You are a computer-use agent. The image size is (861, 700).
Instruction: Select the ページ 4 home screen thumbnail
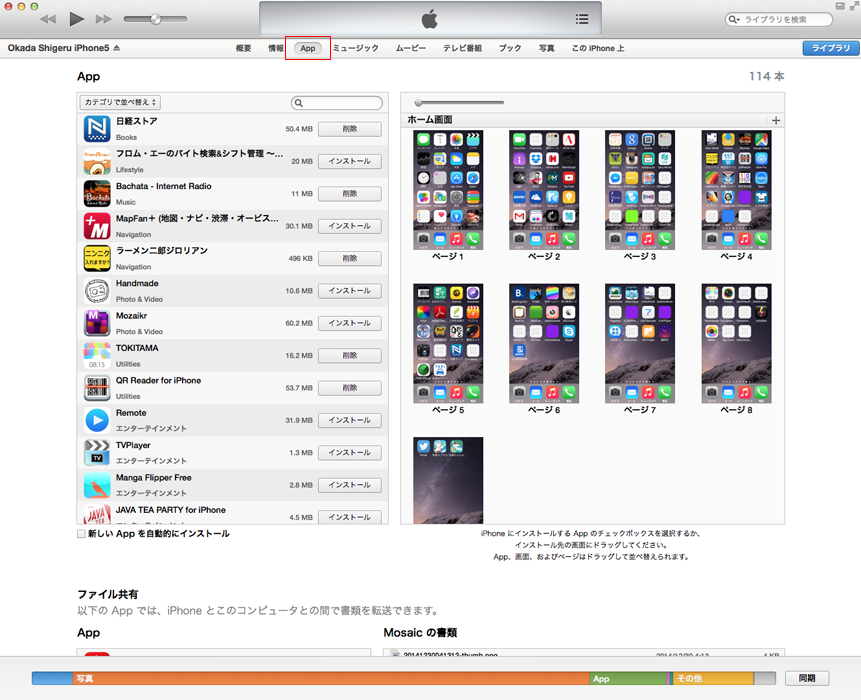tap(736, 190)
